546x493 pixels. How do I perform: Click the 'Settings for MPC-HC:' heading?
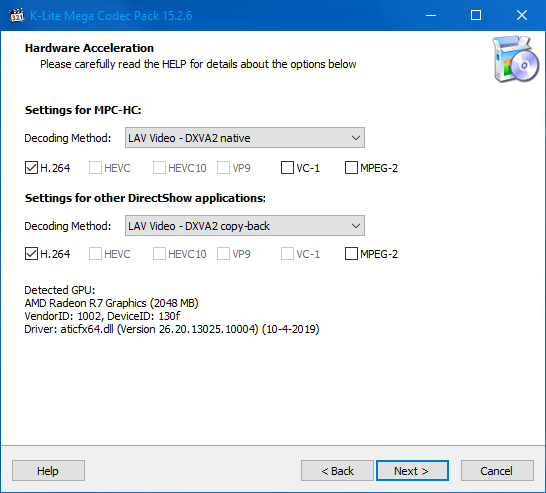coord(83,110)
